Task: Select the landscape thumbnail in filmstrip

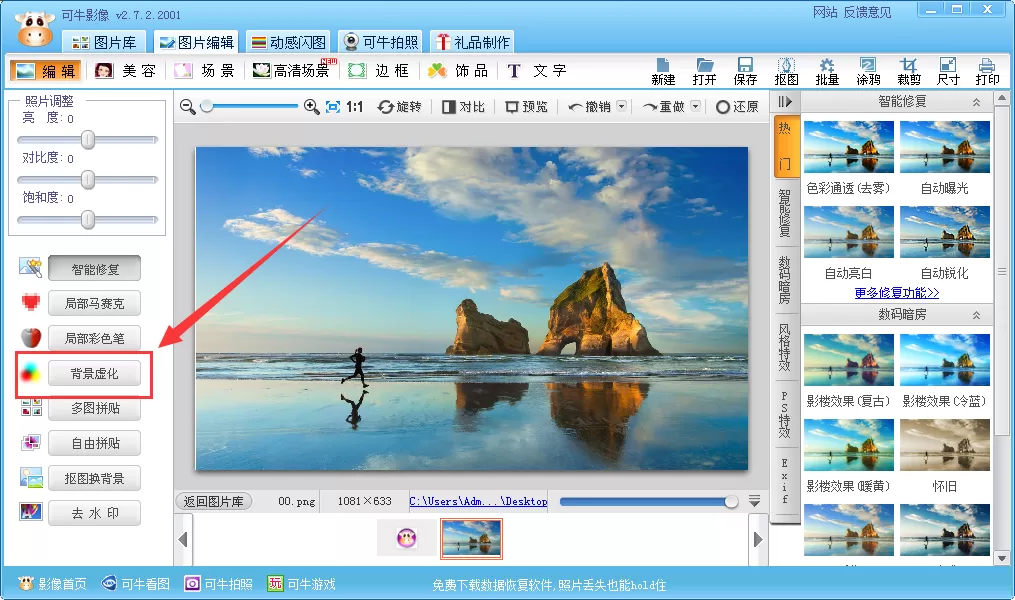Action: 471,539
